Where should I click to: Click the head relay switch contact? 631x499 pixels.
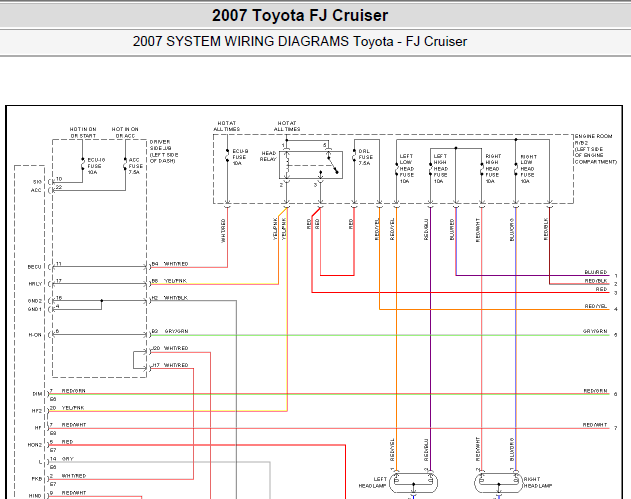pyautogui.click(x=332, y=165)
